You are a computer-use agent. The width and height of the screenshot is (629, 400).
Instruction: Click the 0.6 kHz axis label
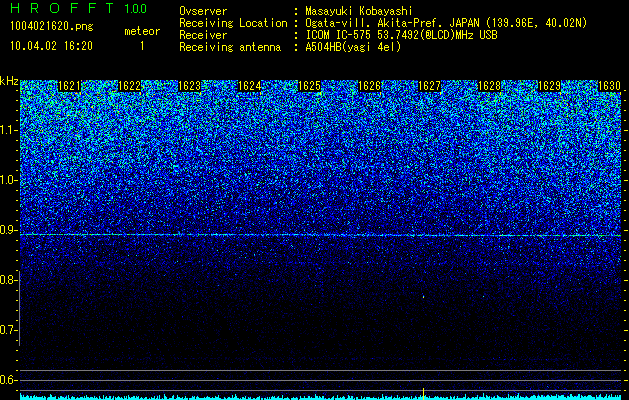[x=8, y=380]
